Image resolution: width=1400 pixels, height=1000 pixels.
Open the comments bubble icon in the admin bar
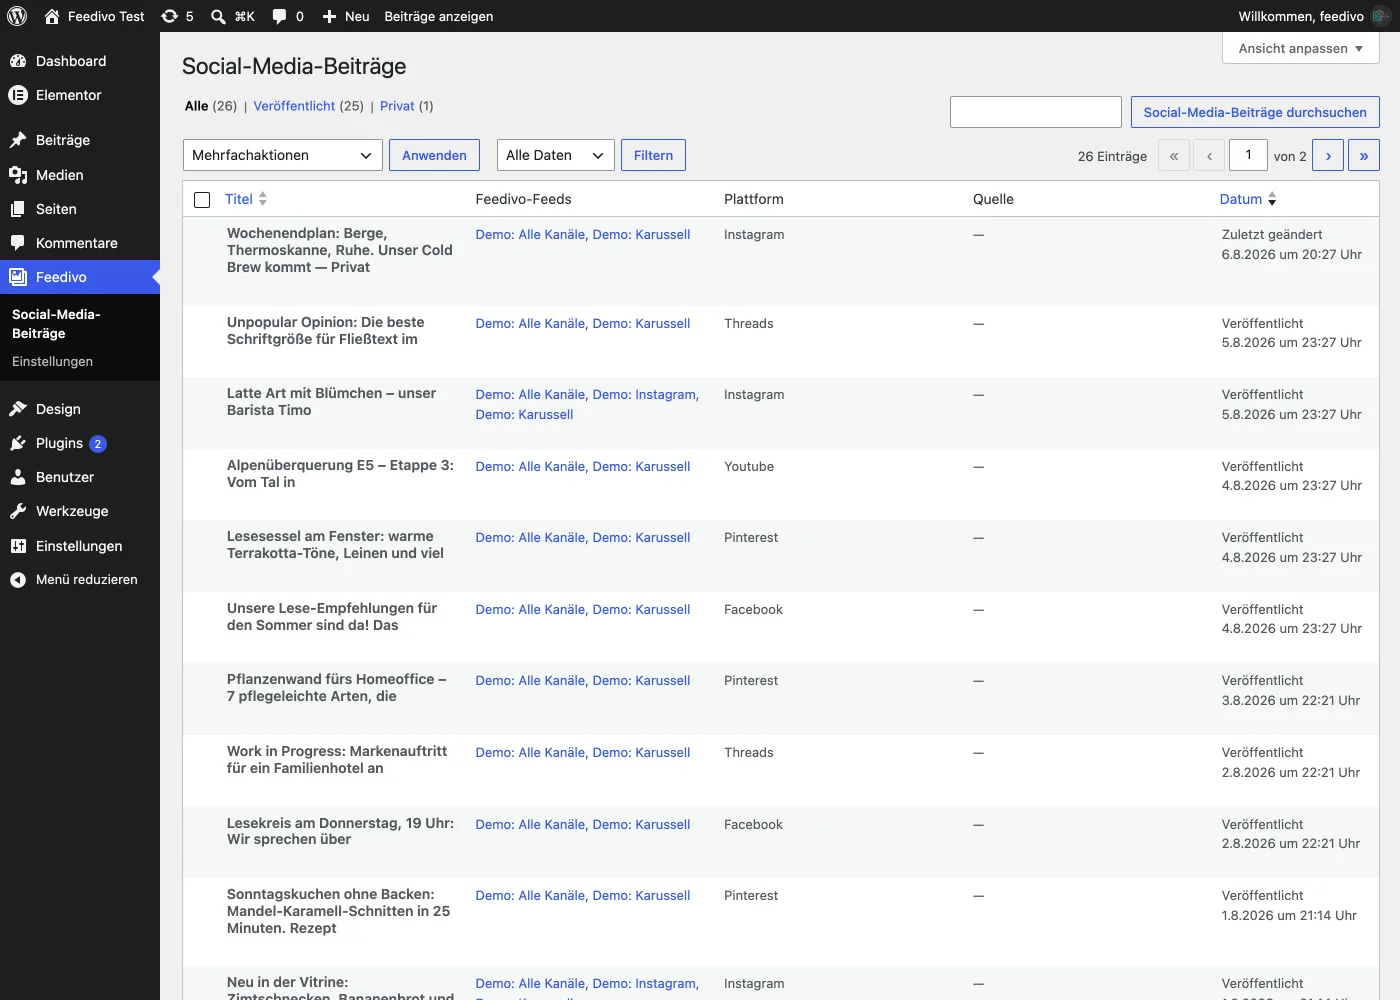(x=279, y=16)
